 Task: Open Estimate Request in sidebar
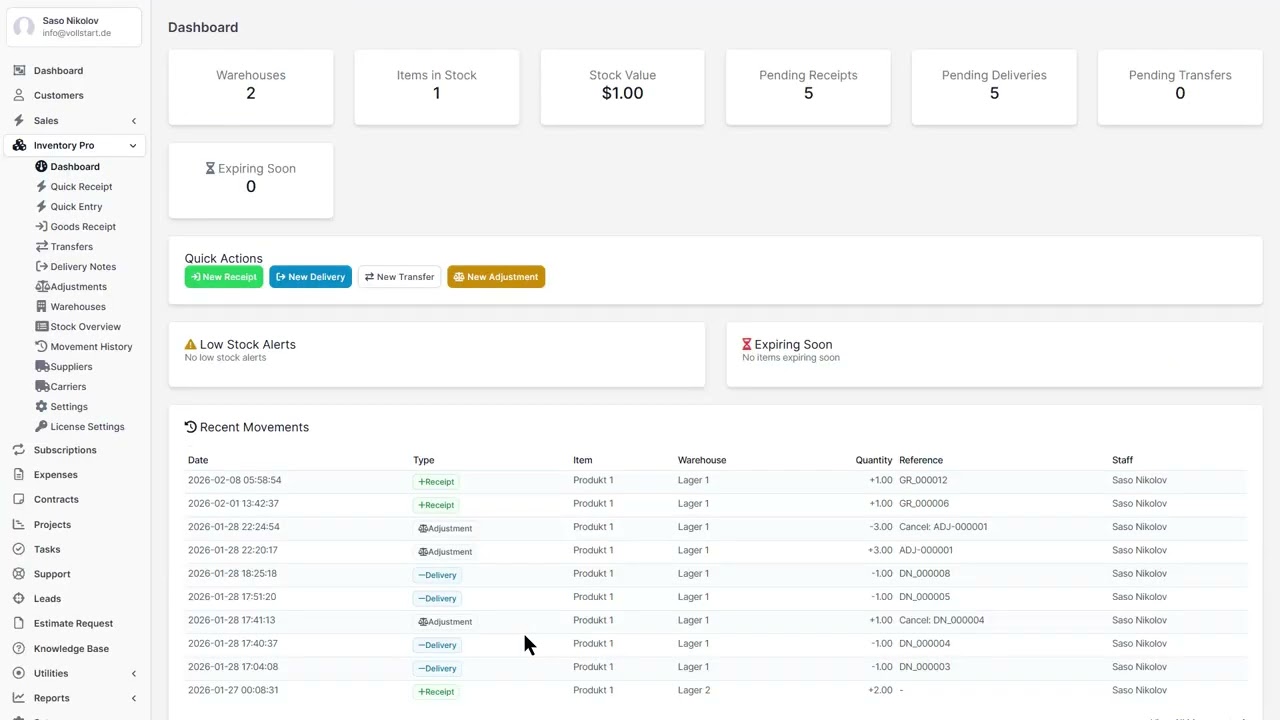(74, 624)
